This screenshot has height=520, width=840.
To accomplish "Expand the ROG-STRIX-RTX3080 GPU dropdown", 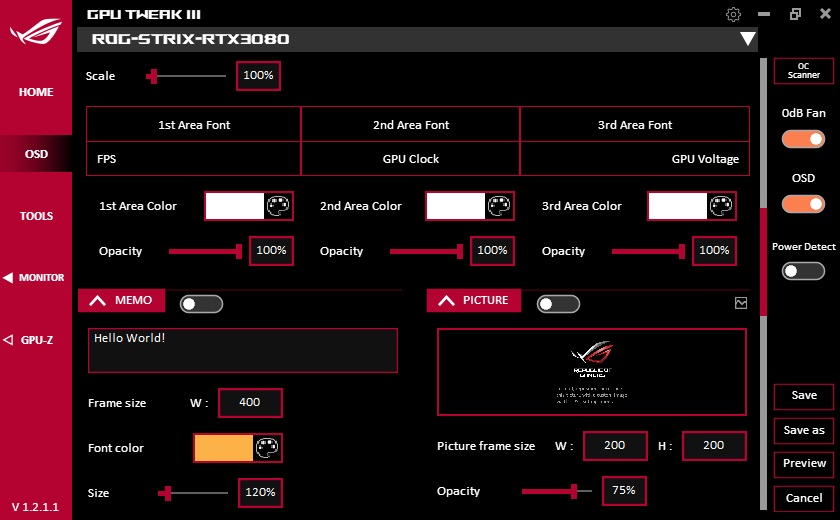I will (x=747, y=39).
